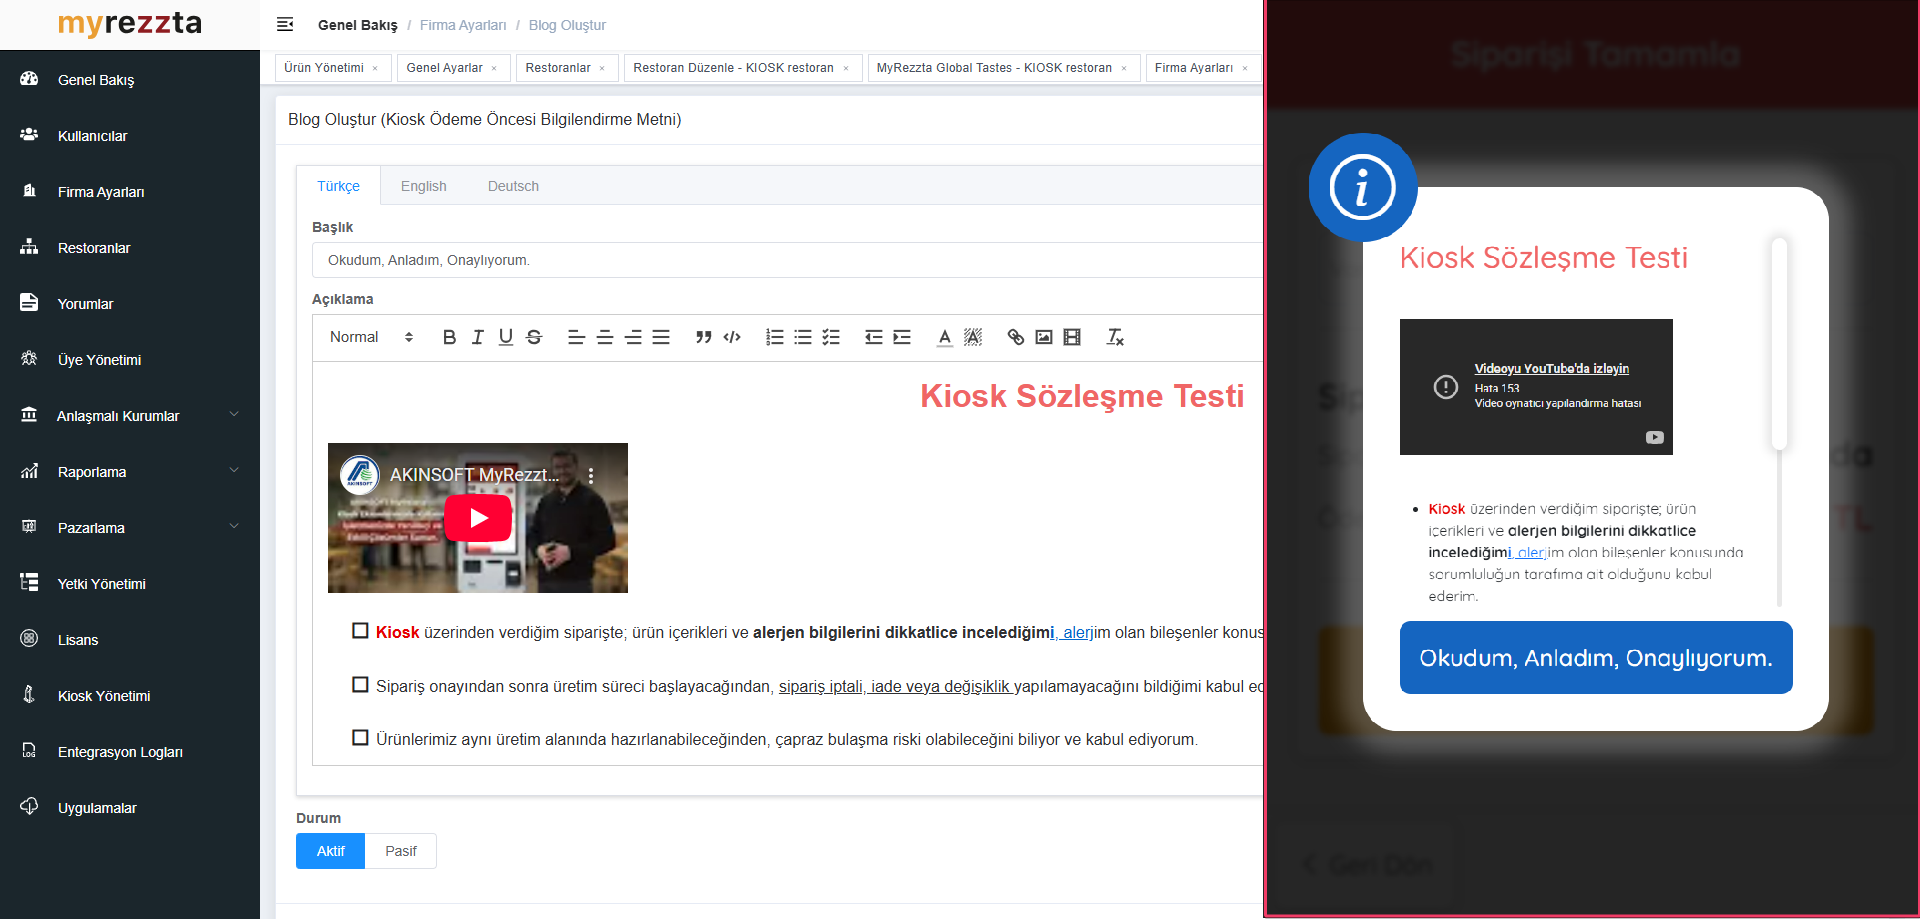Check the Ürünlerimiz çapraz bulaşma checkbox

[x=360, y=738]
